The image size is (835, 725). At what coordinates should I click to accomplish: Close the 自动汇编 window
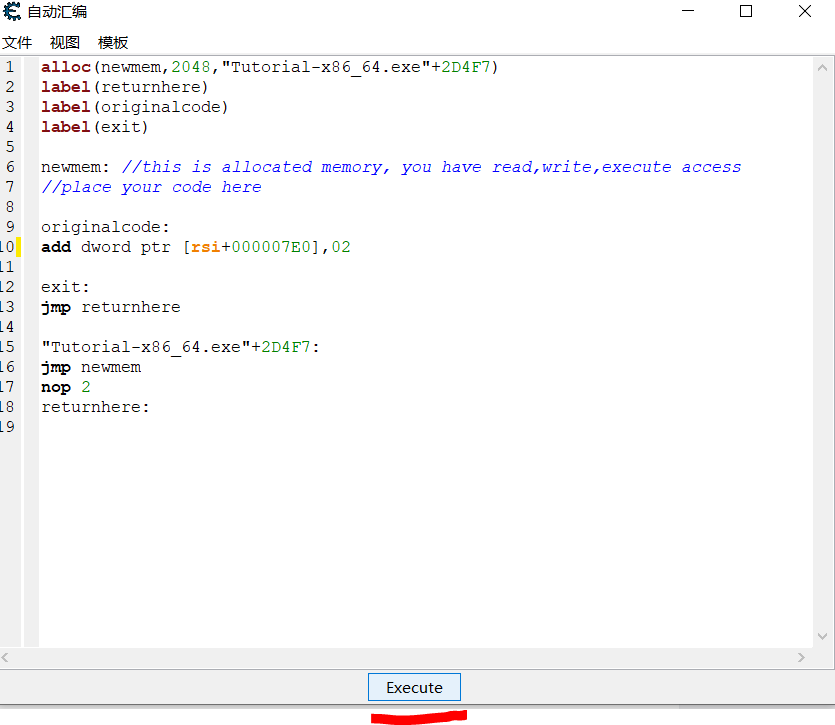(804, 12)
